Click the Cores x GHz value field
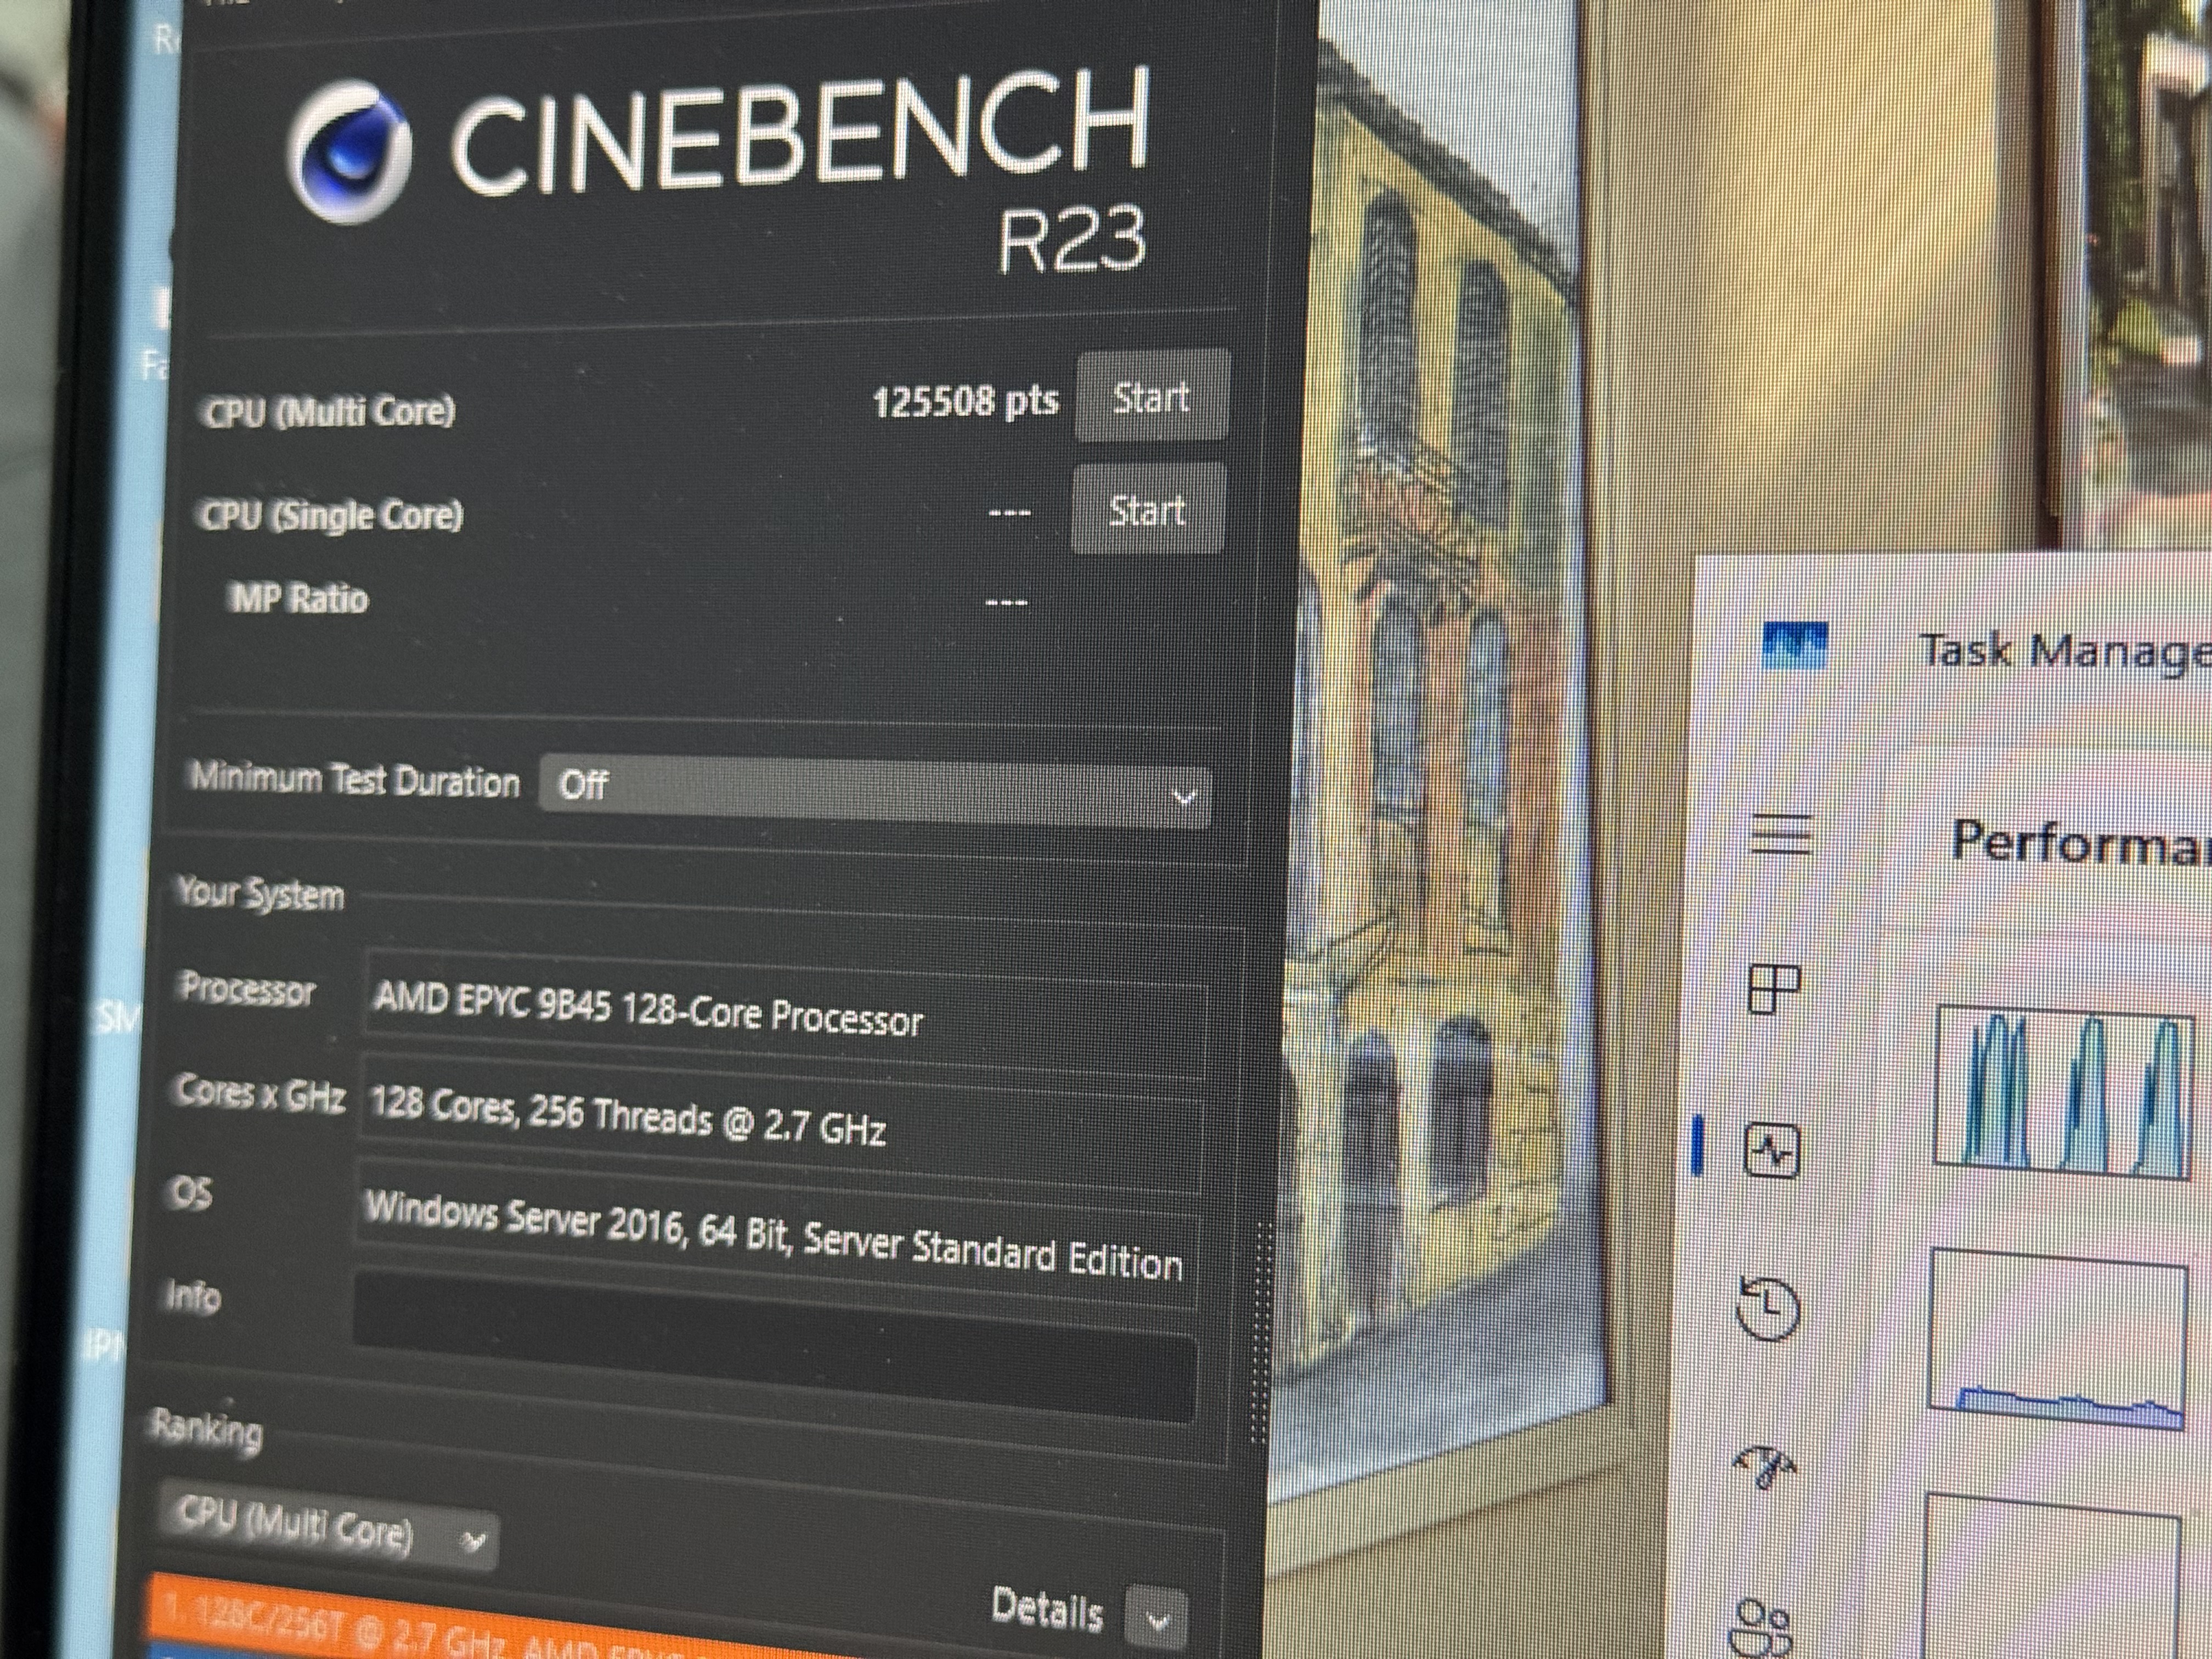 click(781, 1122)
